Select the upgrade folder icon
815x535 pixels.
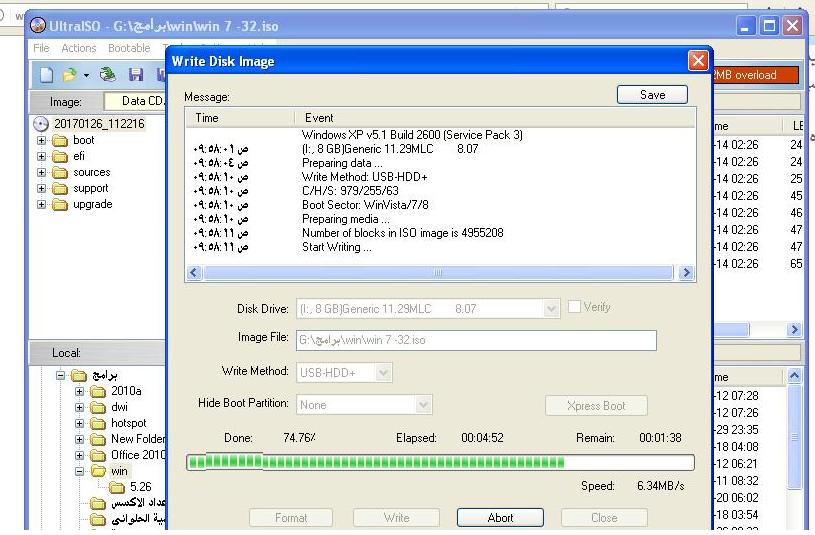click(x=60, y=205)
